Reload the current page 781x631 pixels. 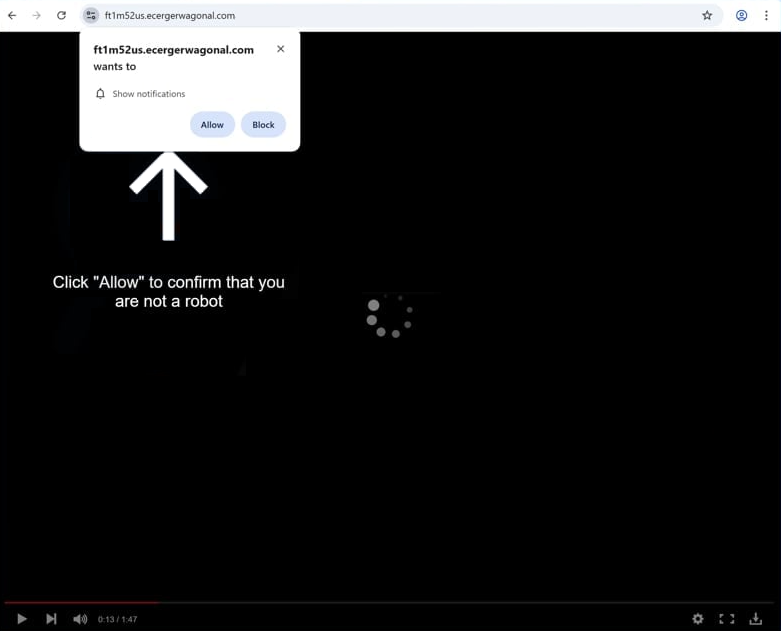tap(61, 15)
